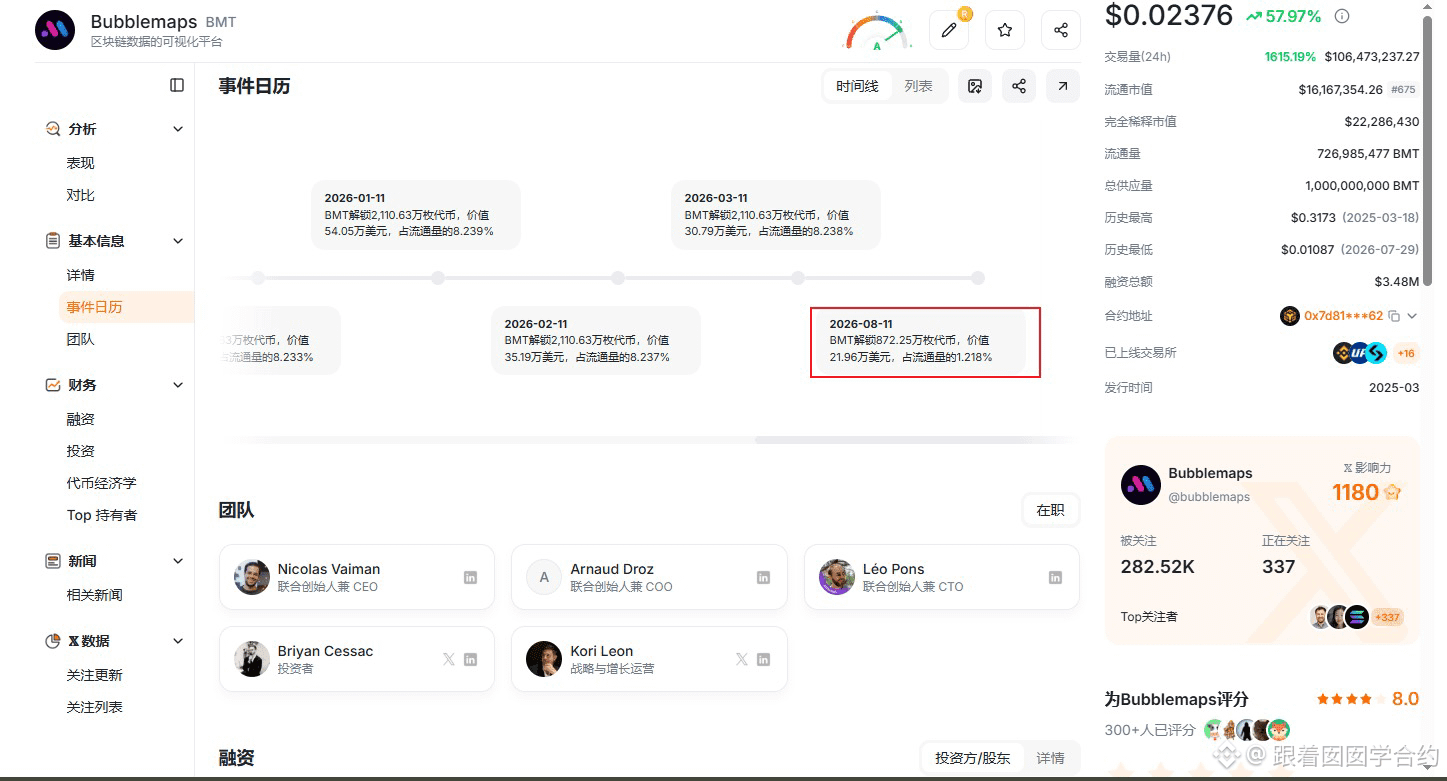Open the rating gauge icon showing A
The image size is (1447, 781).
(x=877, y=31)
